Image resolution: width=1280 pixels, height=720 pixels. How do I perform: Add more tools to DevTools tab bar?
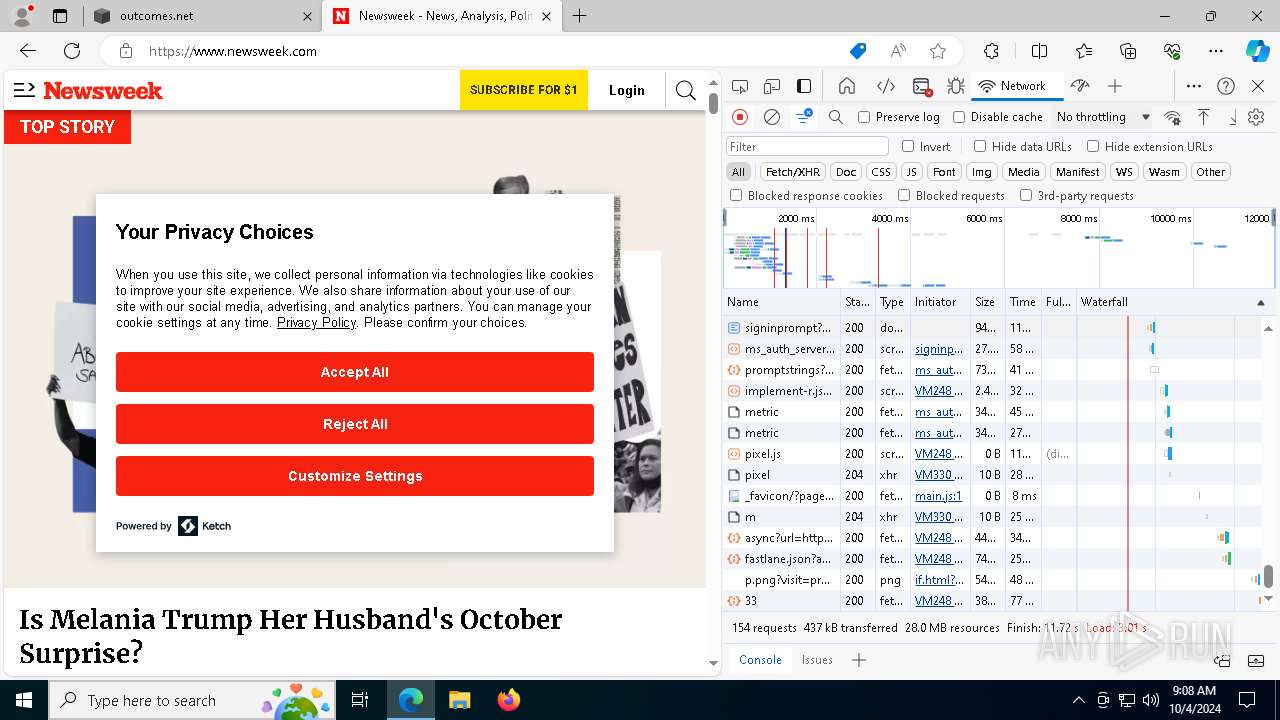point(1115,86)
